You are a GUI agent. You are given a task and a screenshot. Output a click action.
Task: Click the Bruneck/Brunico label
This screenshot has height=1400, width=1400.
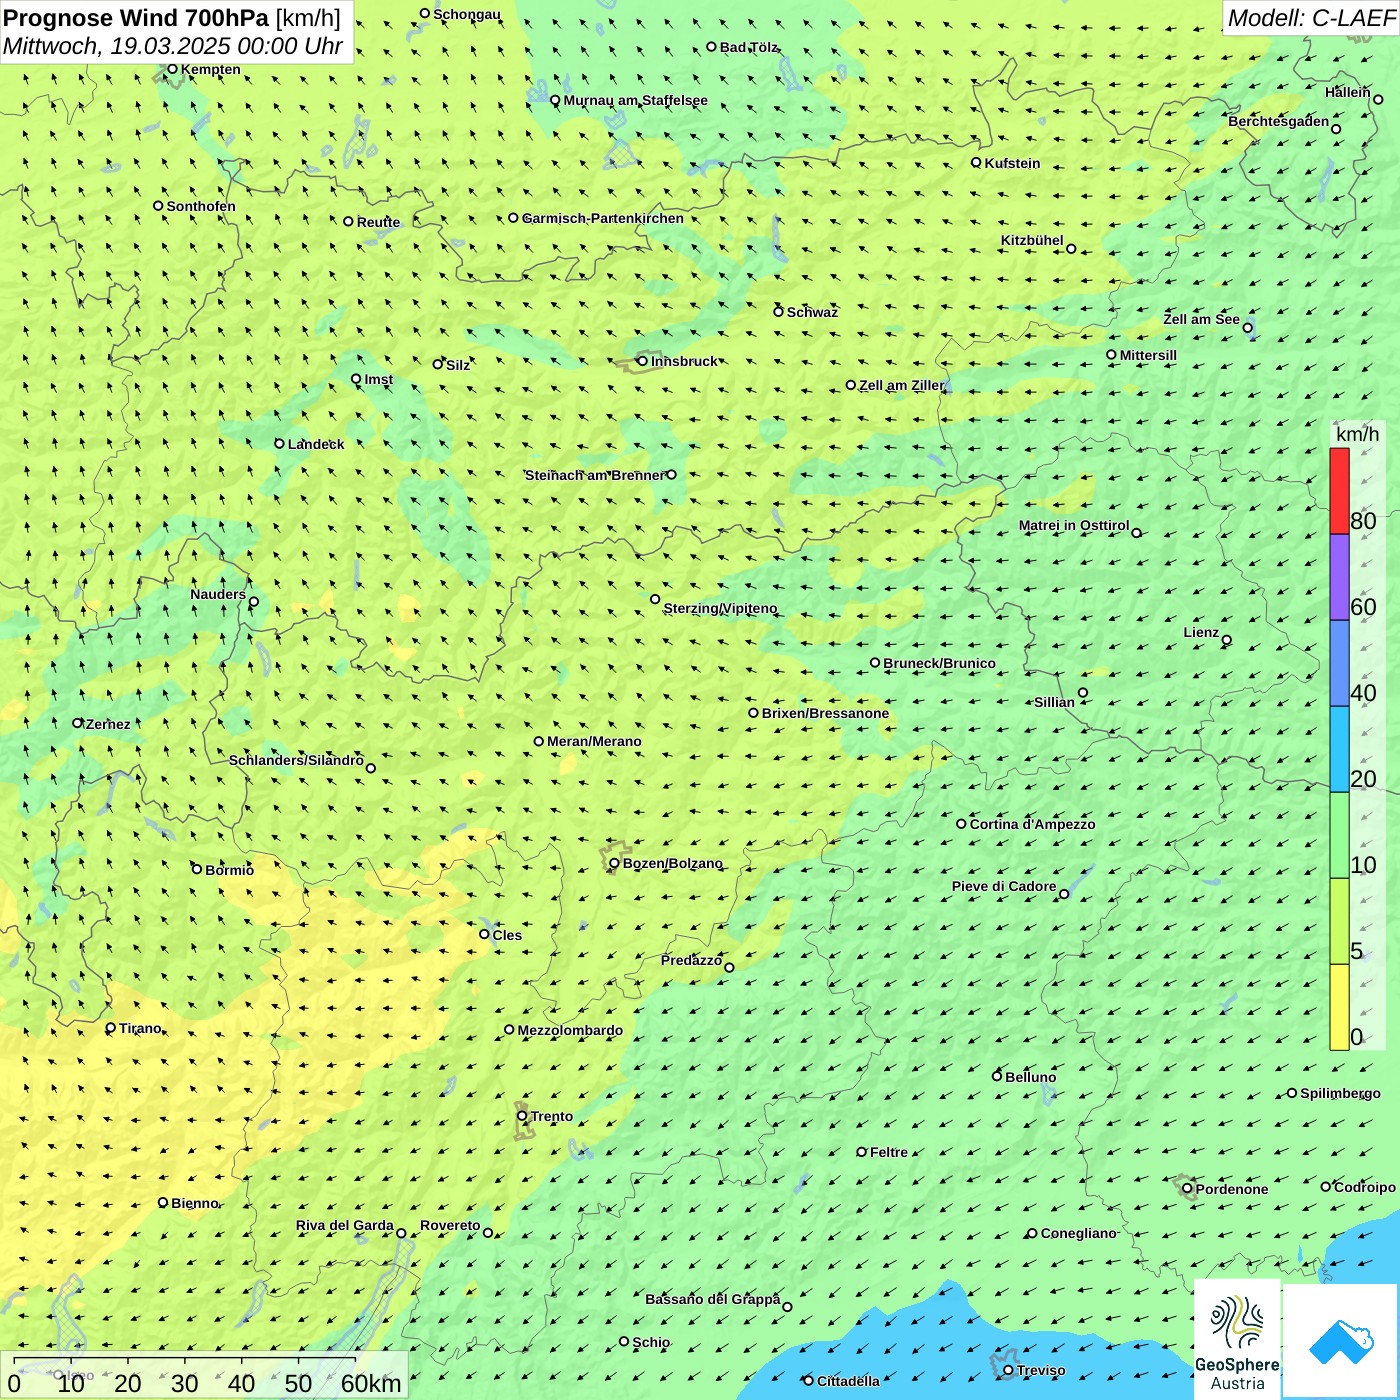click(939, 663)
